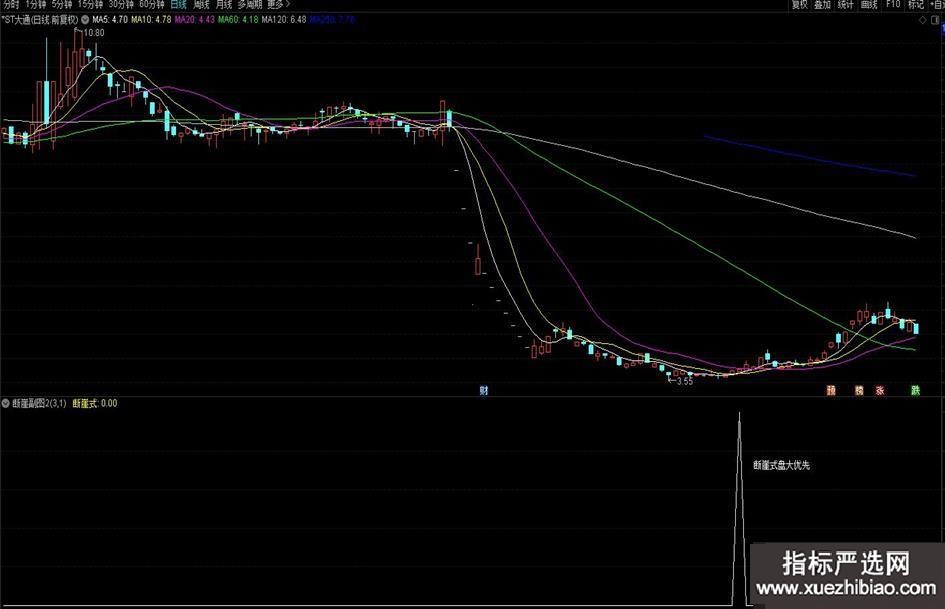This screenshot has height=609, width=945.
Task: Click the 涨 marker on the time axis
Action: tap(880, 390)
